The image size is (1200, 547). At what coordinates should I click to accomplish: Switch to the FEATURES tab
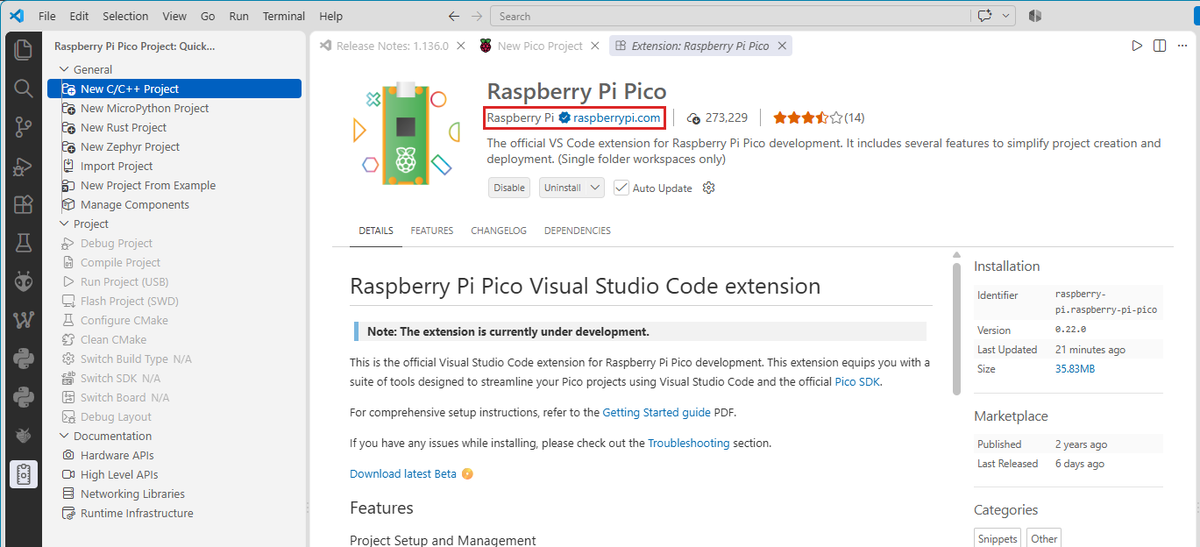tap(432, 231)
